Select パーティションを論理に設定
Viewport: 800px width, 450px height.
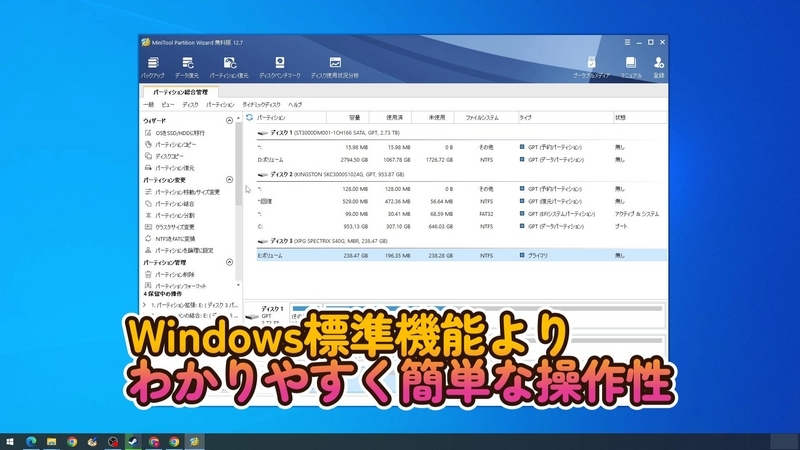[179, 251]
